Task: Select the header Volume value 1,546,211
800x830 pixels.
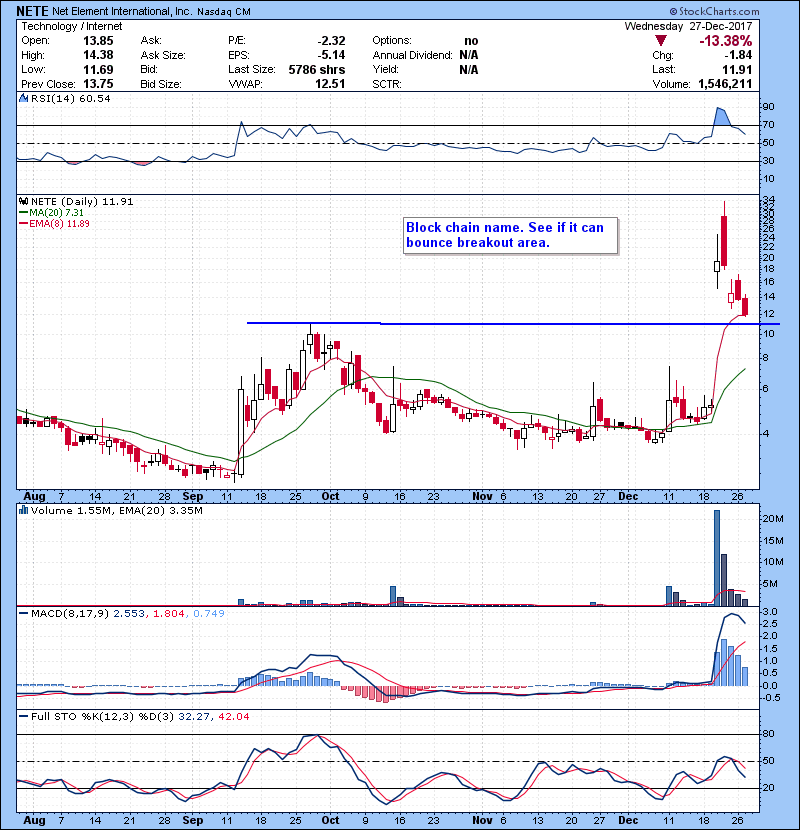Action: coord(725,84)
